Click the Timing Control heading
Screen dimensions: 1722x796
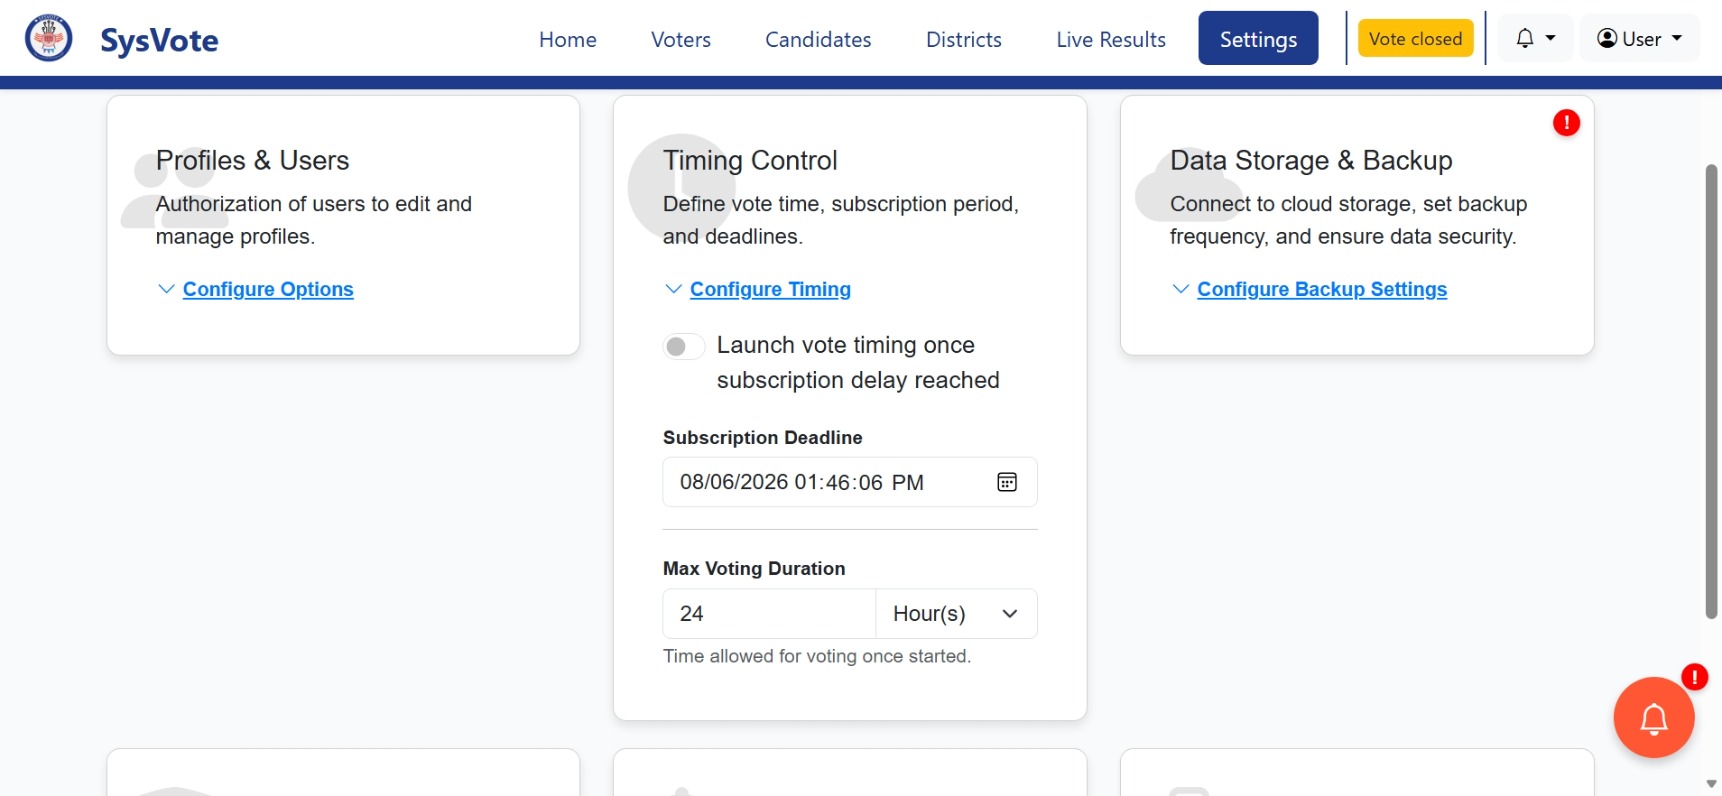[x=750, y=161]
